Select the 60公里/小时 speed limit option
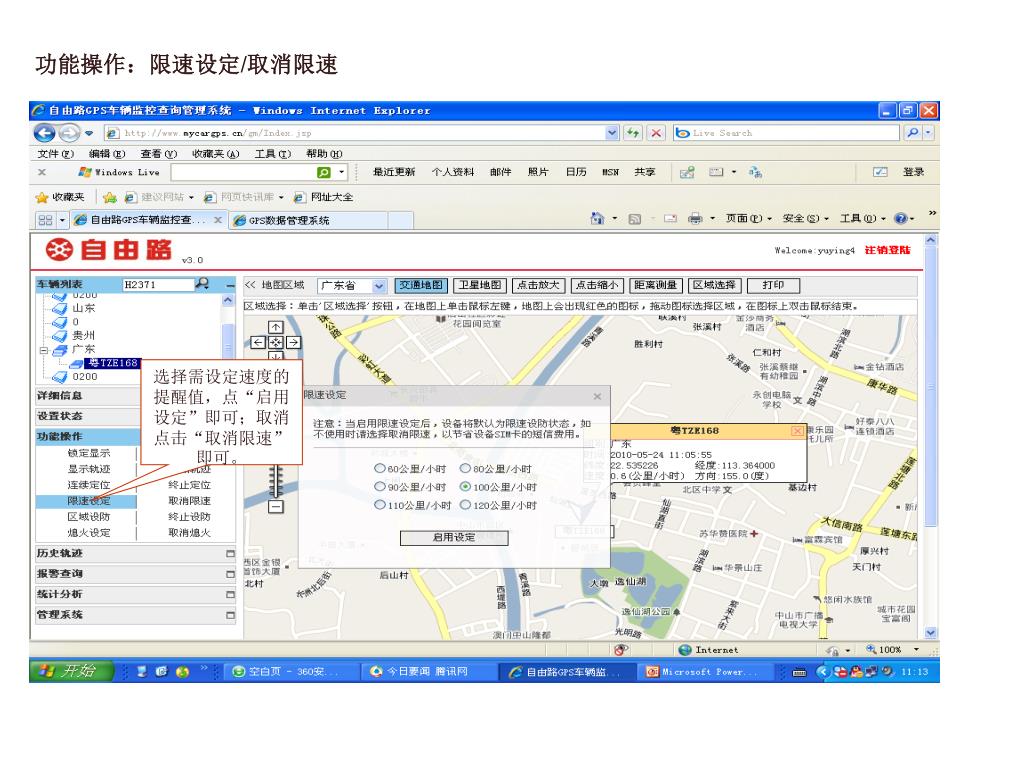 coord(380,468)
